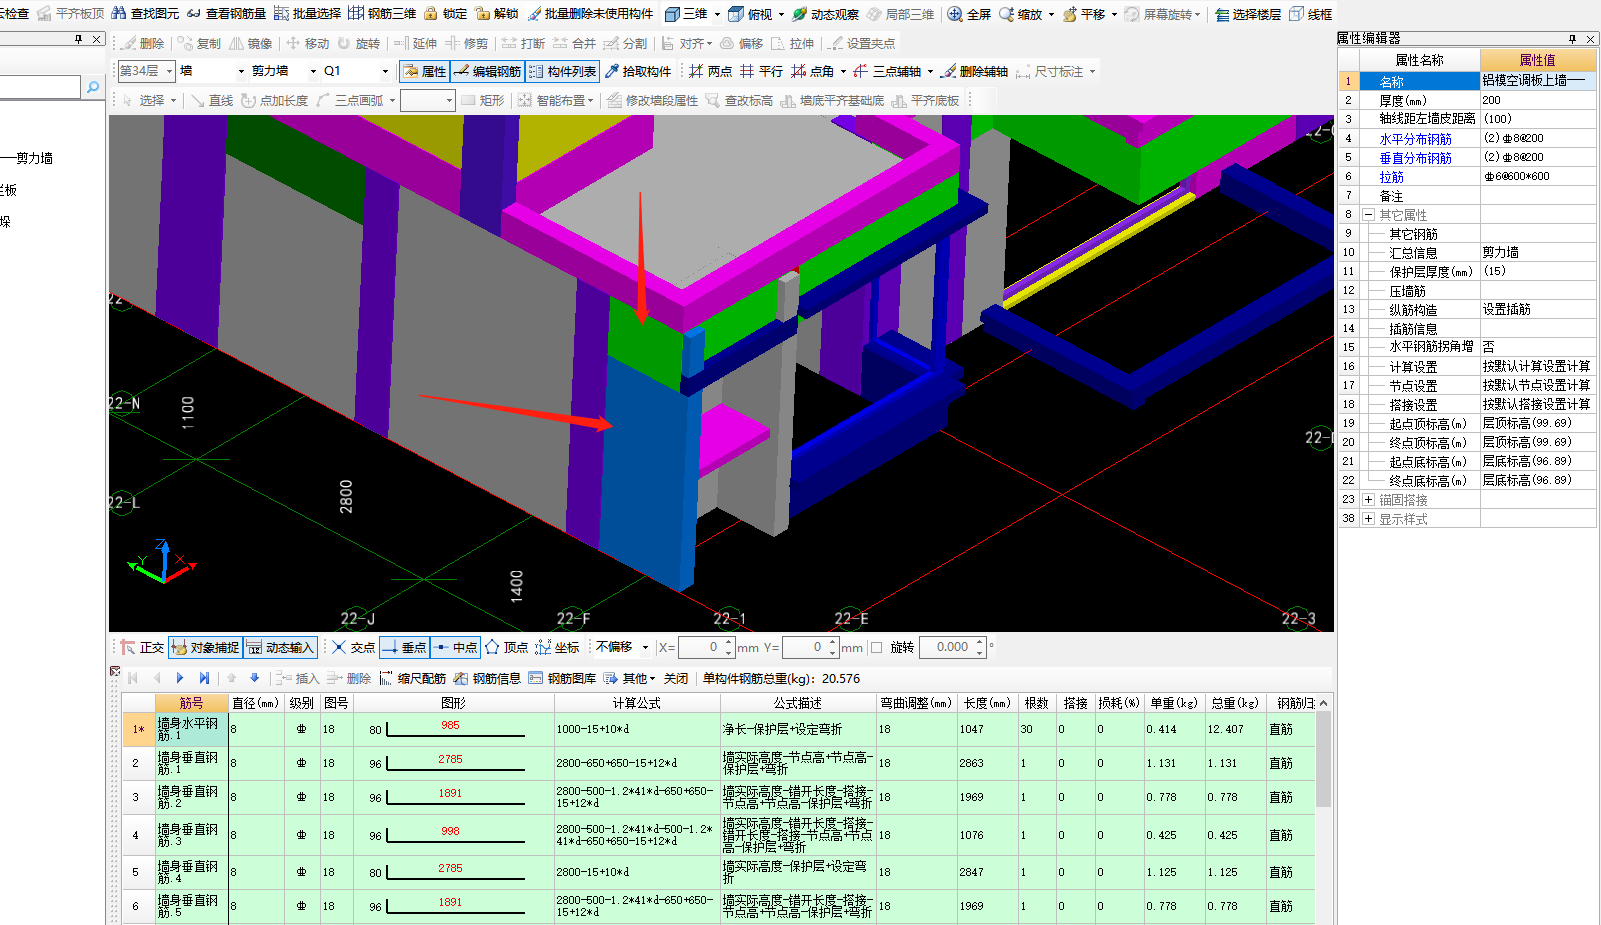Toggle 动态输入 mode
Image resolution: width=1601 pixels, height=925 pixels.
tap(280, 647)
